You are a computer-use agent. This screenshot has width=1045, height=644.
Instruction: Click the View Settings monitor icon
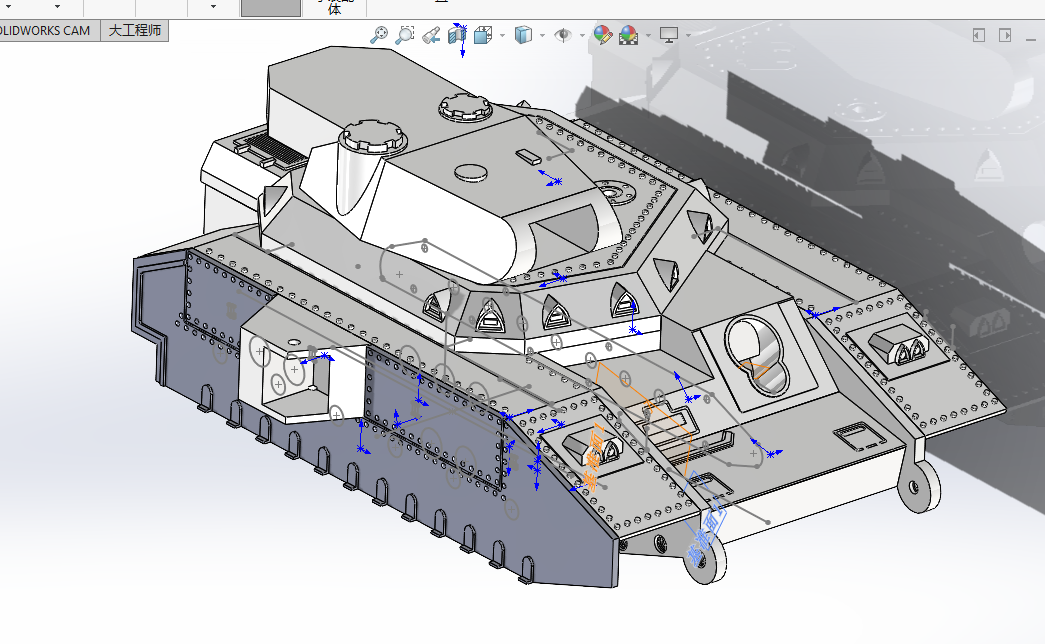coord(668,35)
